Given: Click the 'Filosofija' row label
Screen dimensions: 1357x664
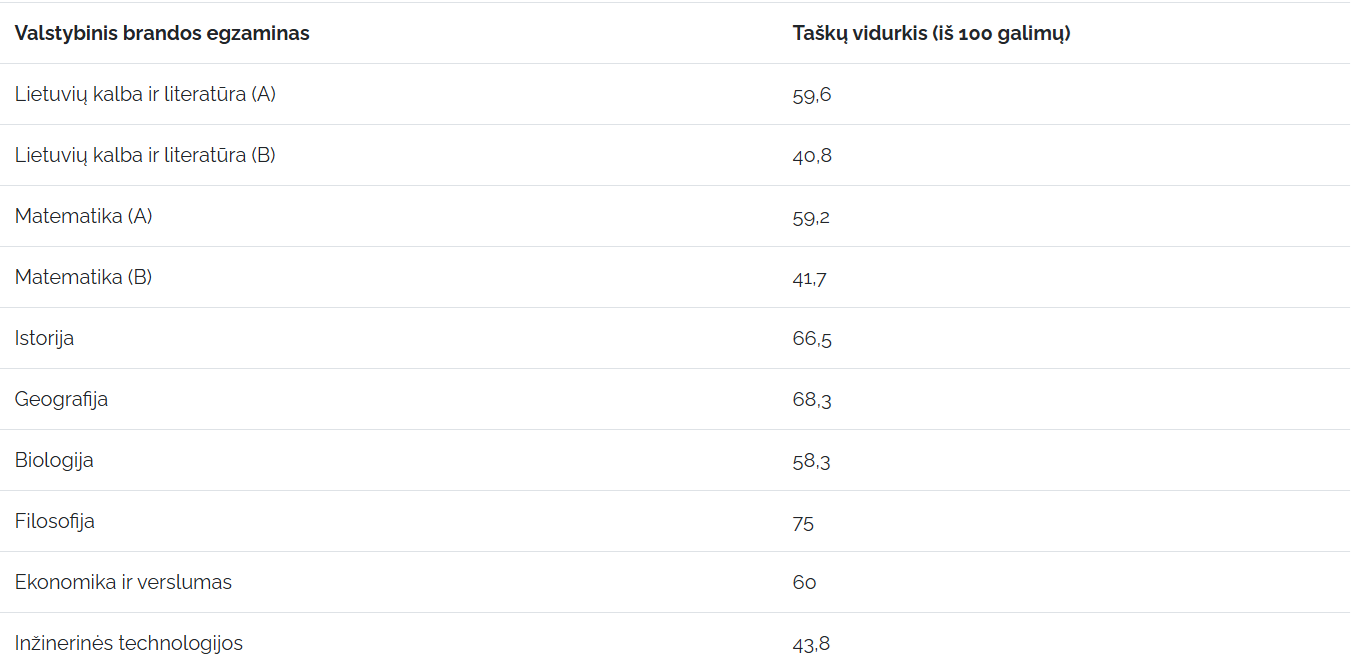Looking at the screenshot, I should (x=55, y=521).
